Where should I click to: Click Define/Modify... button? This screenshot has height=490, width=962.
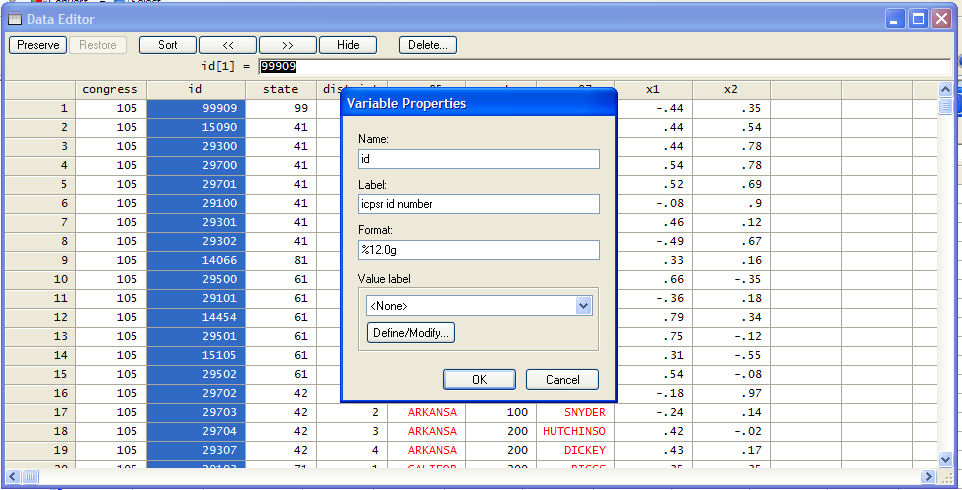pos(410,333)
